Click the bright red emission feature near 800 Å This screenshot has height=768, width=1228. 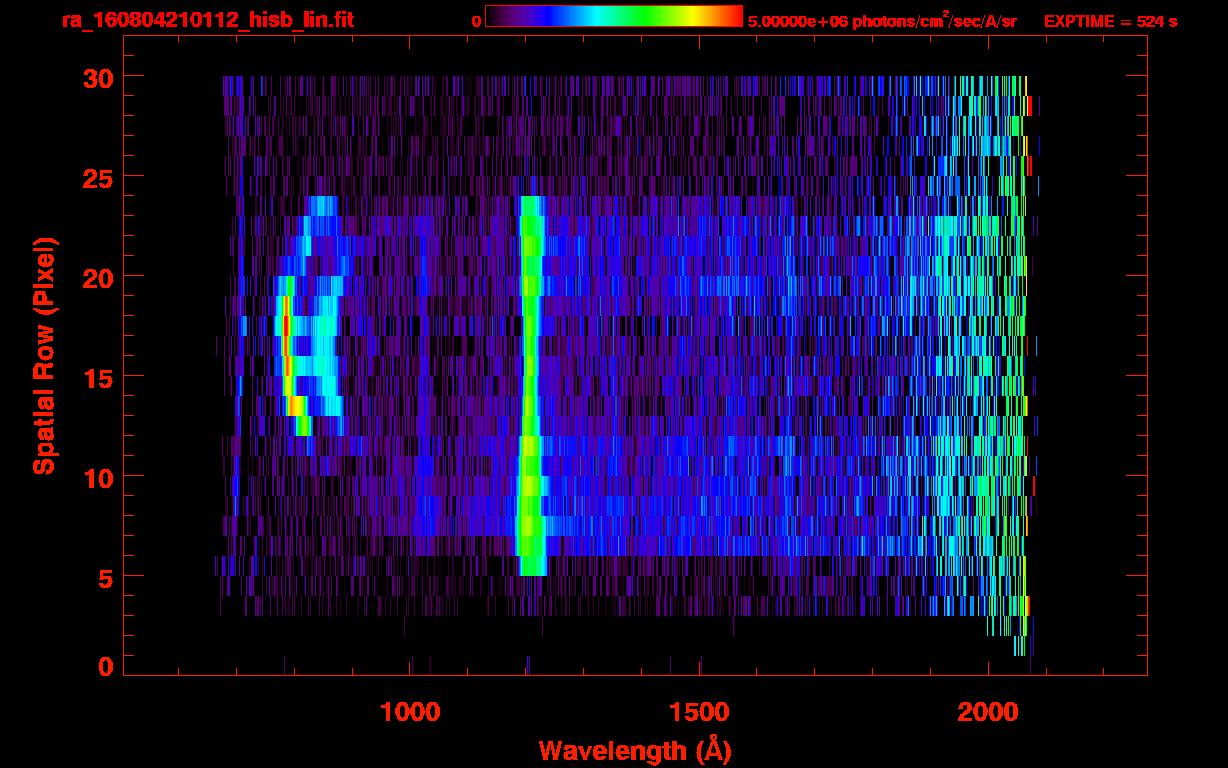pyautogui.click(x=287, y=345)
